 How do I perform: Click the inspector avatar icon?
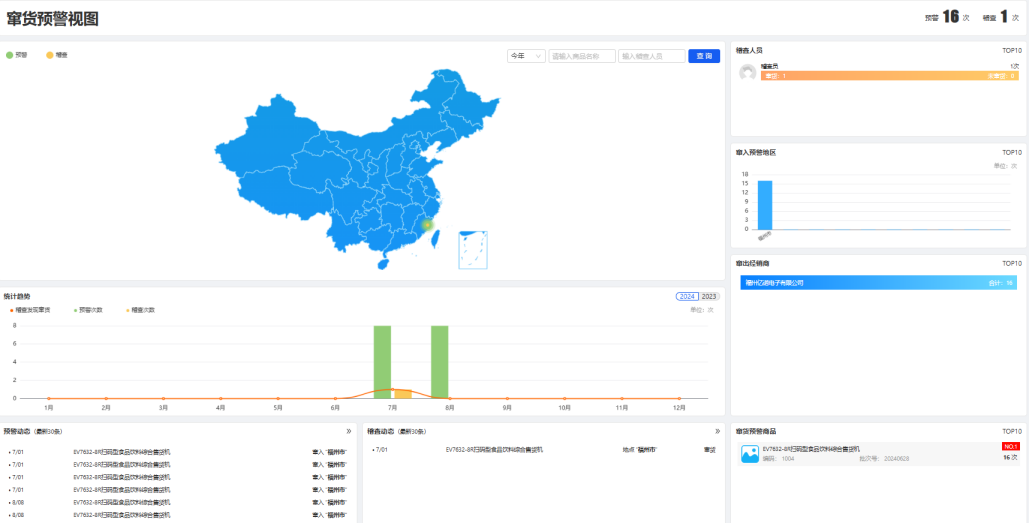(x=747, y=72)
